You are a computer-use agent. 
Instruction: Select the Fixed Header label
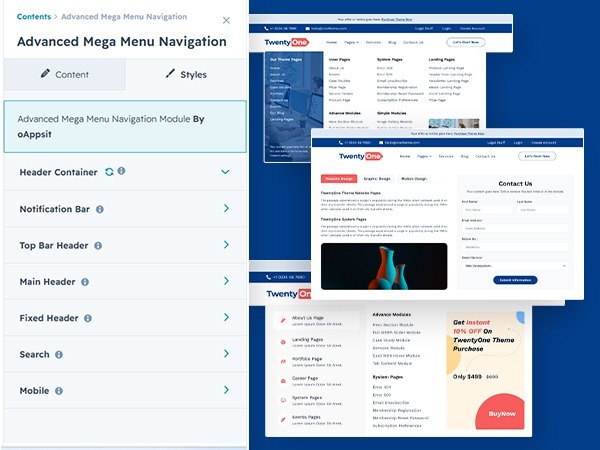tap(49, 318)
